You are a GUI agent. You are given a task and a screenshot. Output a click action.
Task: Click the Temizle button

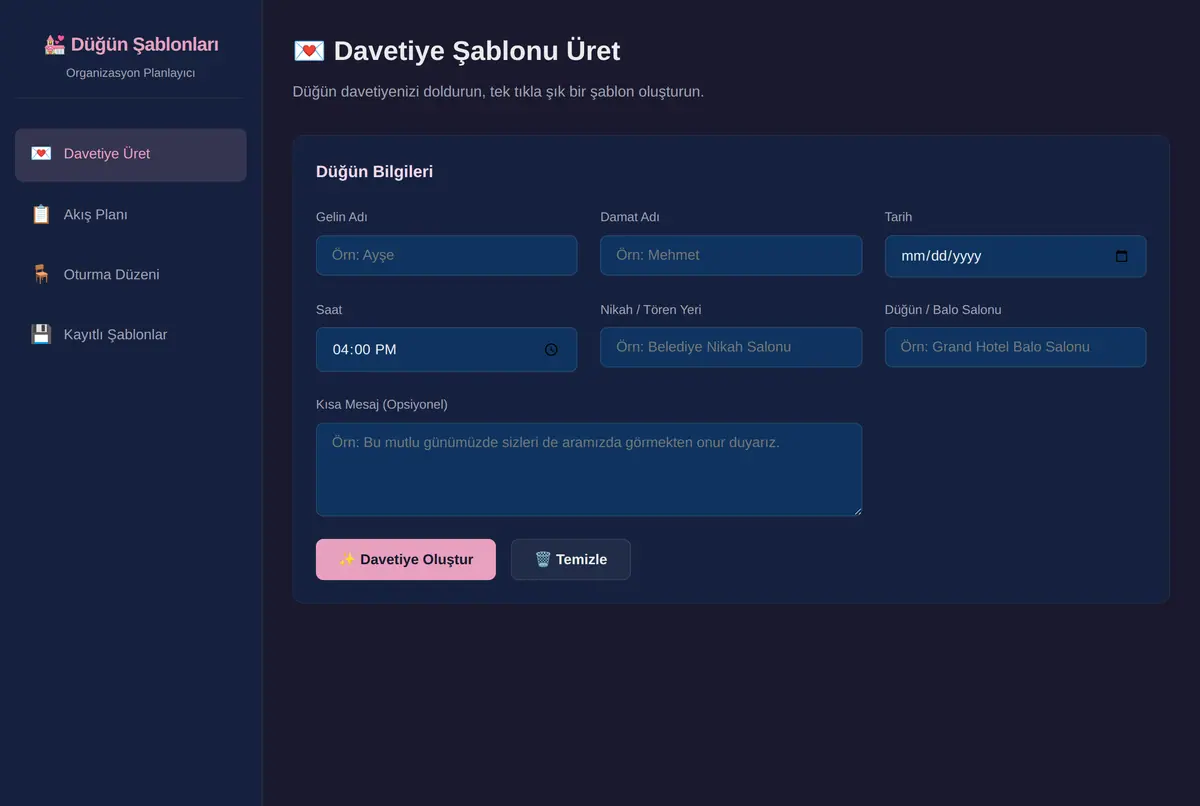point(571,559)
